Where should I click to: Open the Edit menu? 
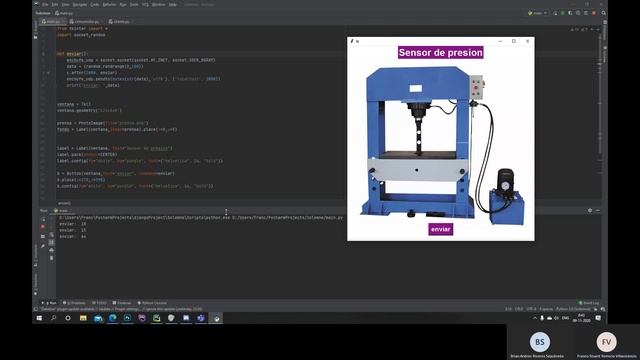[x=55, y=4]
